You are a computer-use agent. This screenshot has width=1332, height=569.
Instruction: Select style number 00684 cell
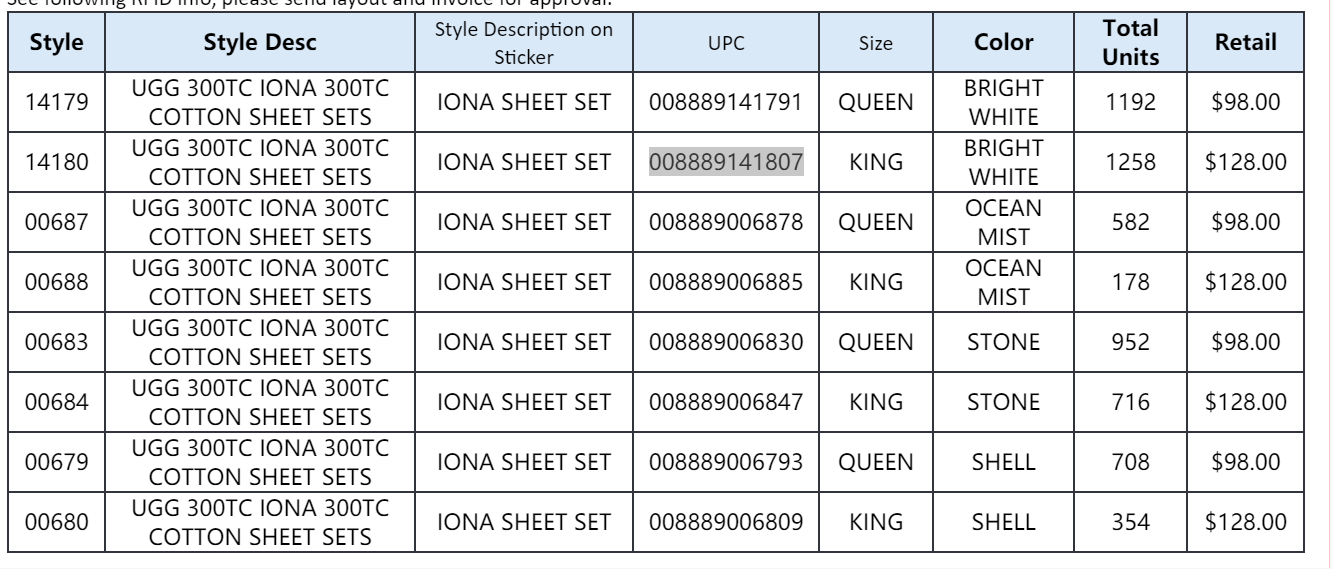tap(55, 403)
